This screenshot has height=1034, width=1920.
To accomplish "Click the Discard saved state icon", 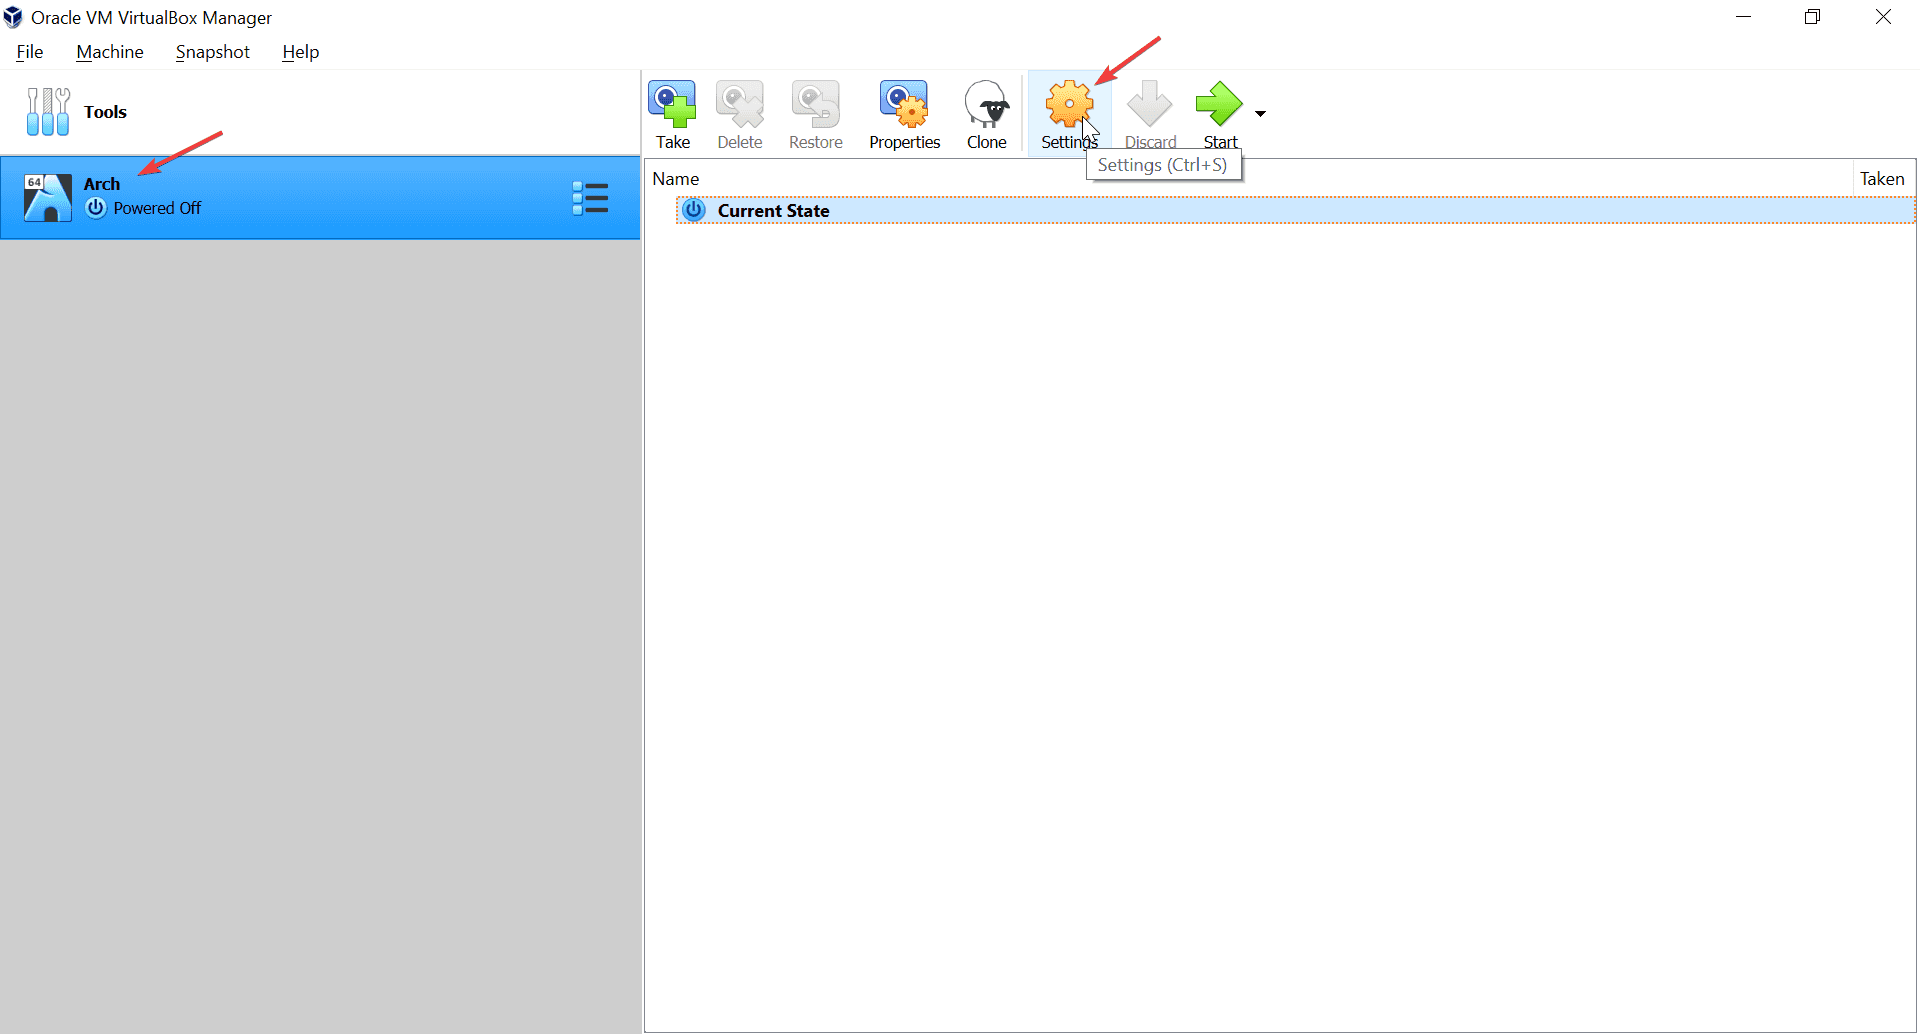I will 1150,104.
